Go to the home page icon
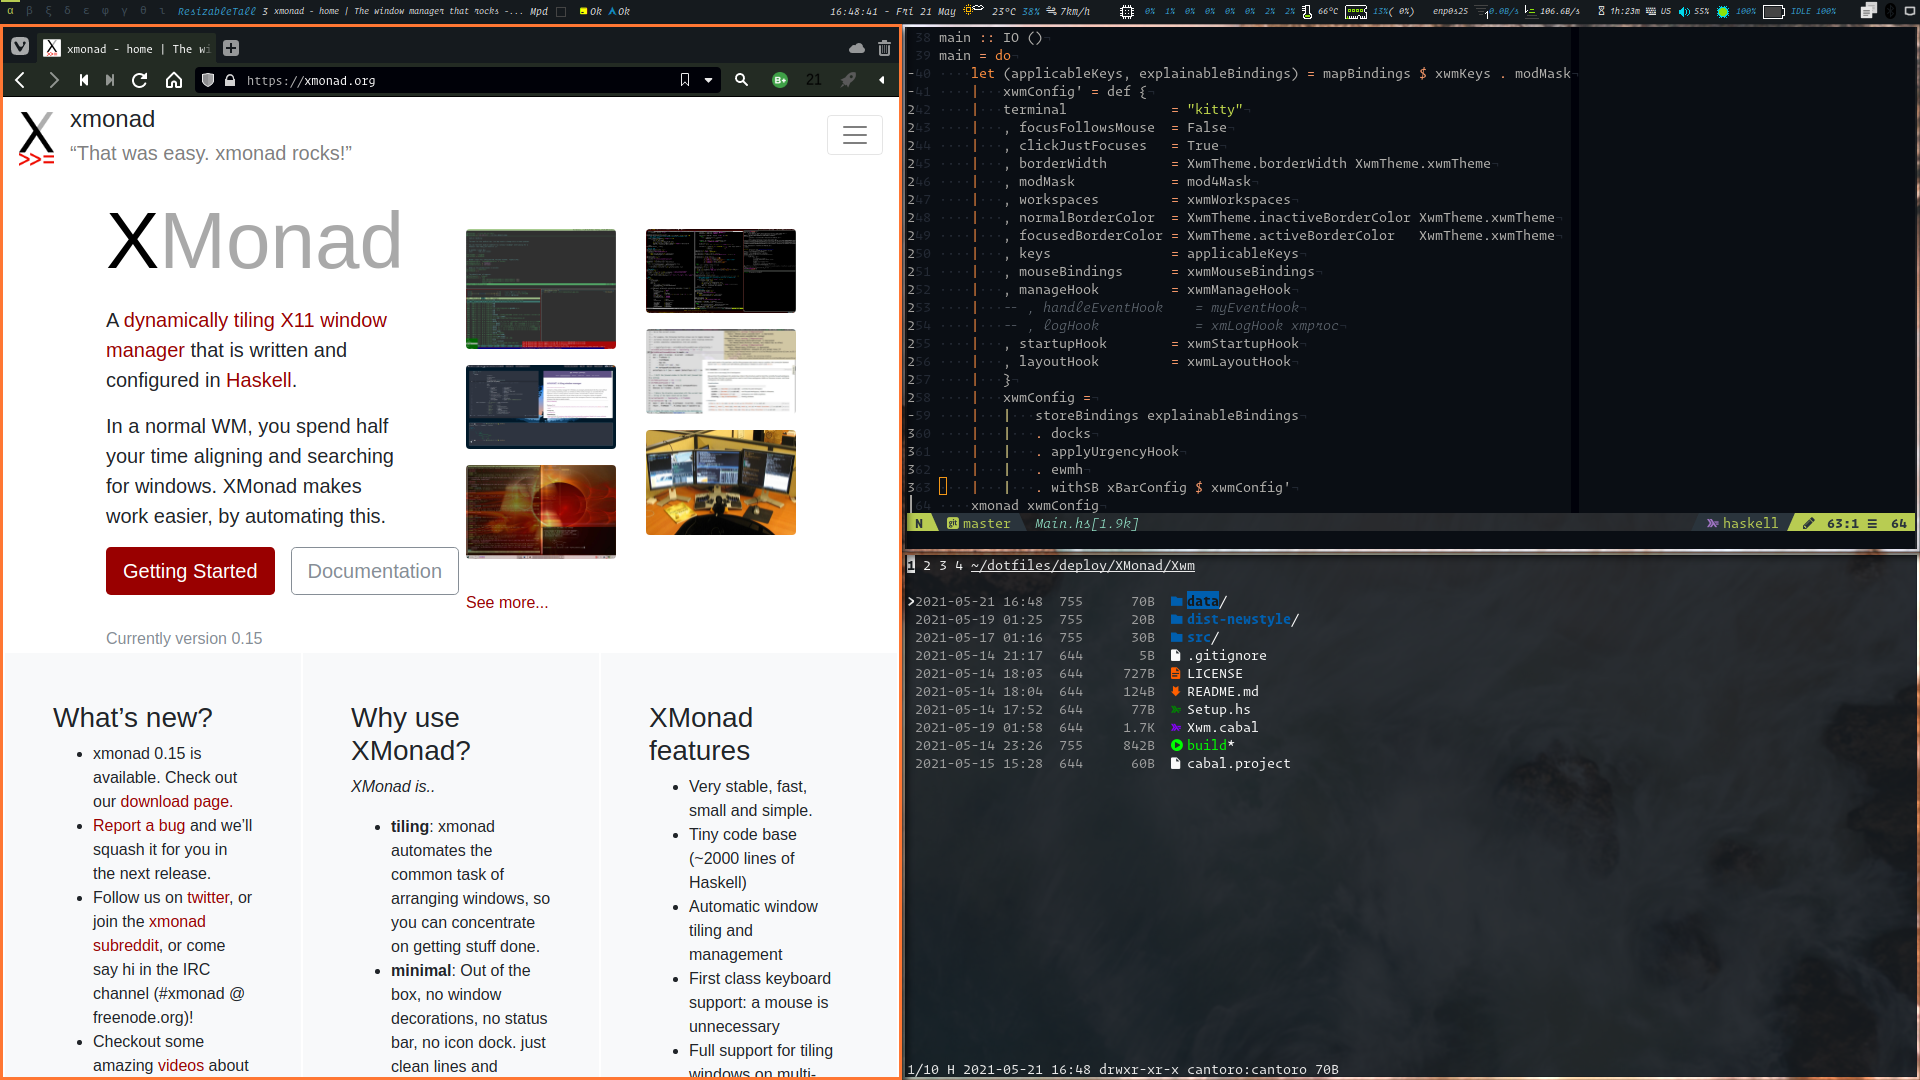 point(174,80)
